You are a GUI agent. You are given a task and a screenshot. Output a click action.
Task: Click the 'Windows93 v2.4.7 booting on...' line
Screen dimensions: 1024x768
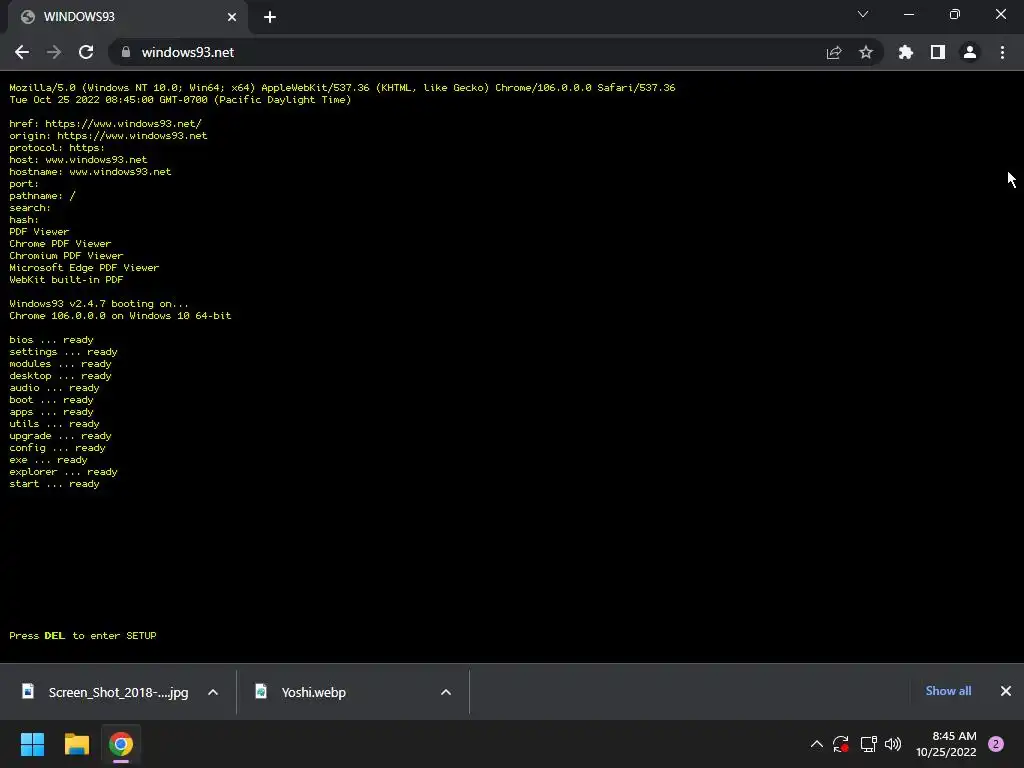point(99,304)
